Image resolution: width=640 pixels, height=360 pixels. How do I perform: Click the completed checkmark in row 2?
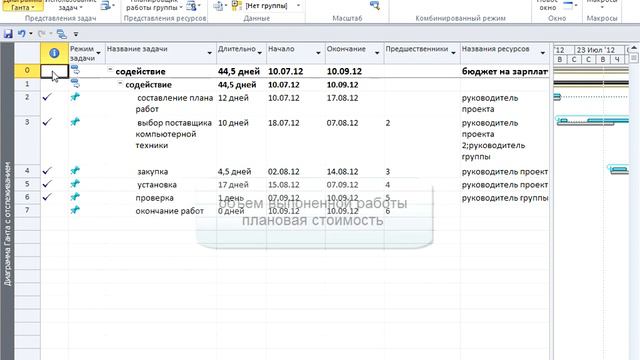(x=47, y=97)
